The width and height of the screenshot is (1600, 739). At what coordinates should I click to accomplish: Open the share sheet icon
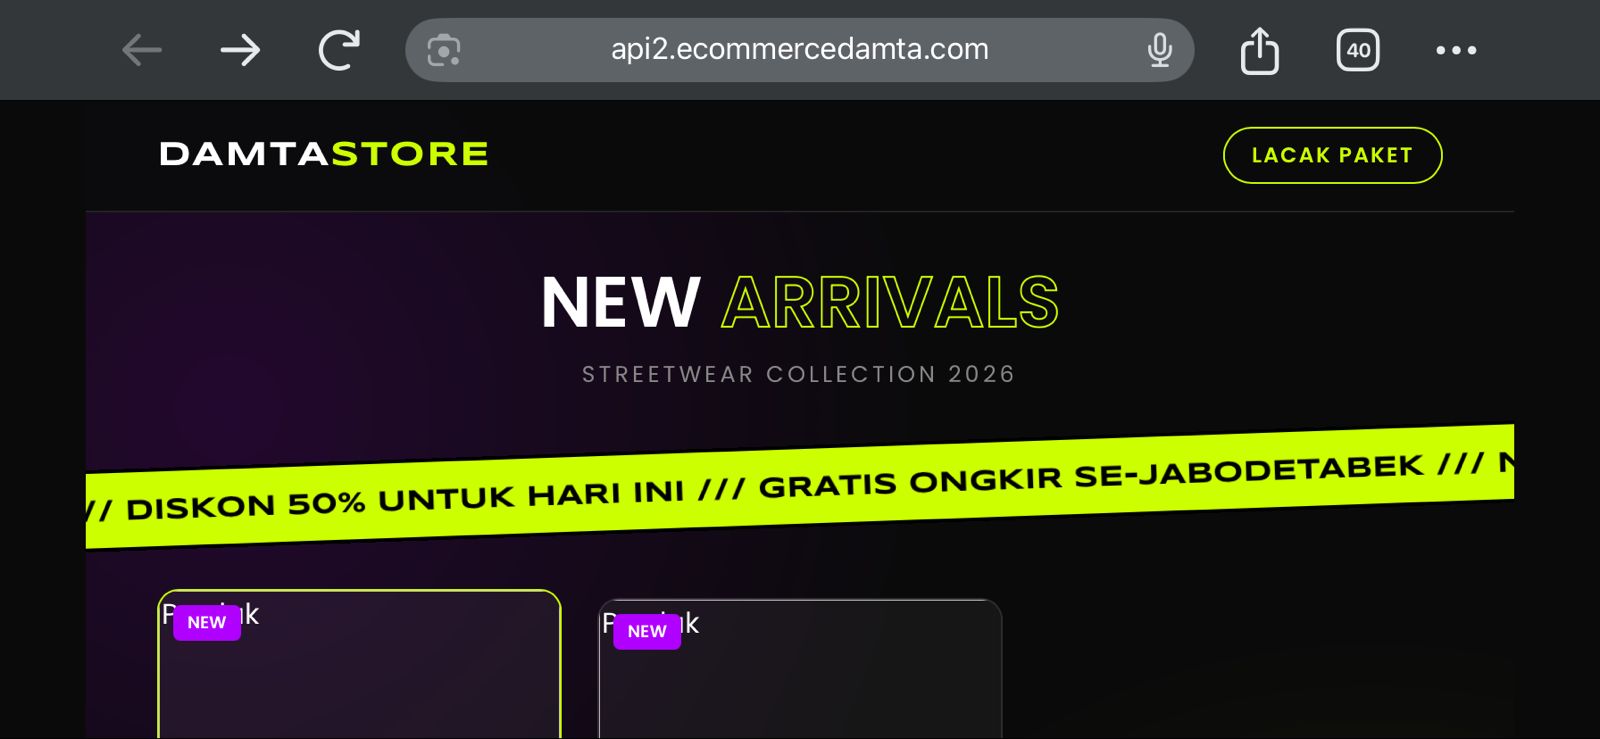point(1260,50)
